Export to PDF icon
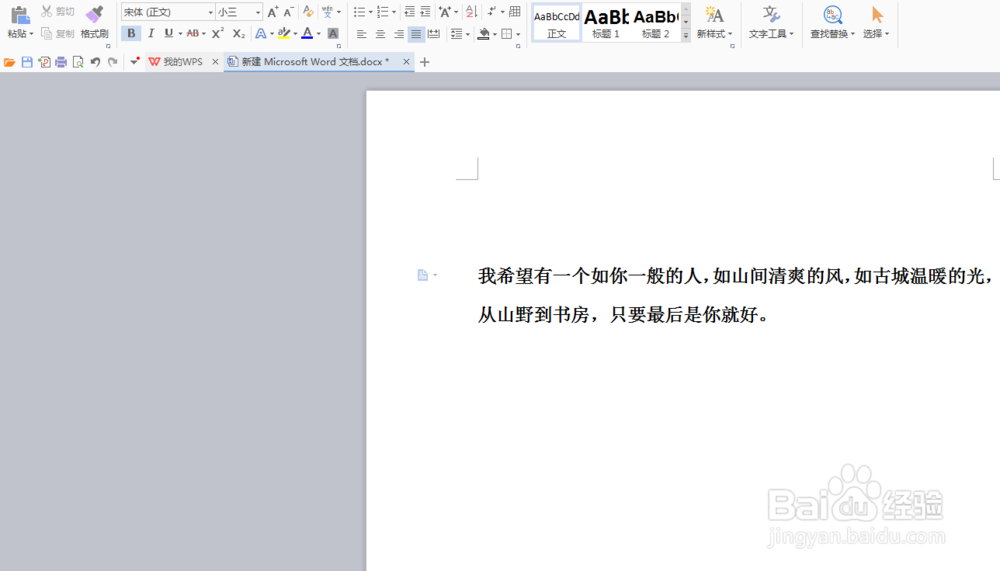 click(44, 62)
